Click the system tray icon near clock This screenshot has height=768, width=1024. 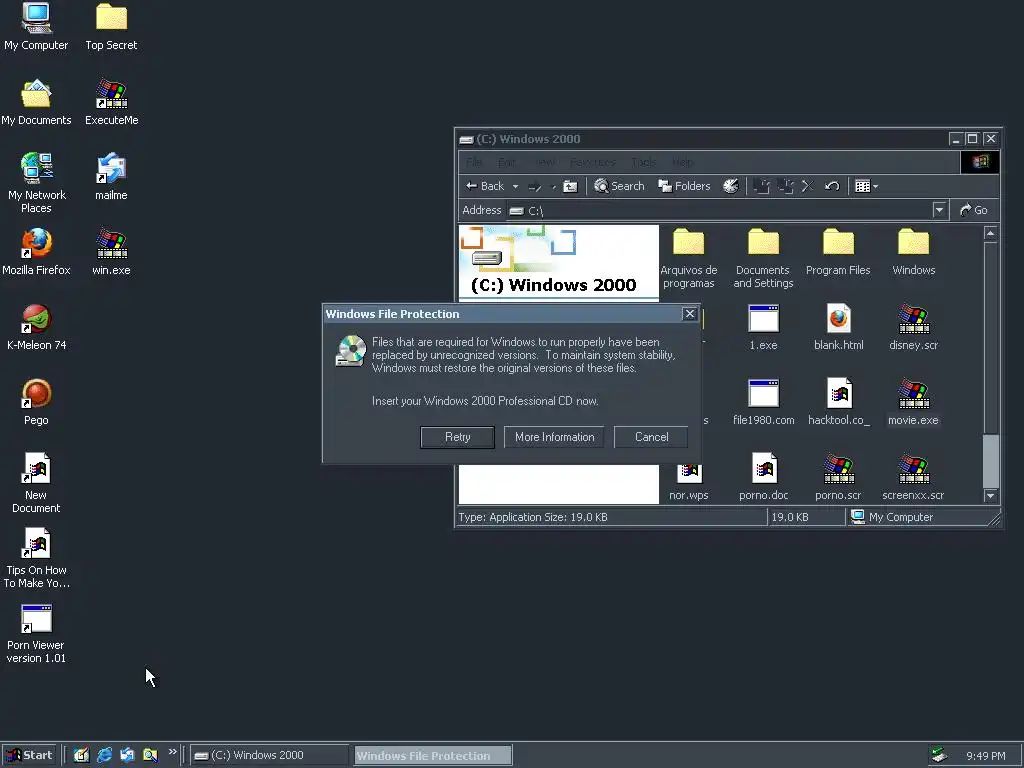939,755
